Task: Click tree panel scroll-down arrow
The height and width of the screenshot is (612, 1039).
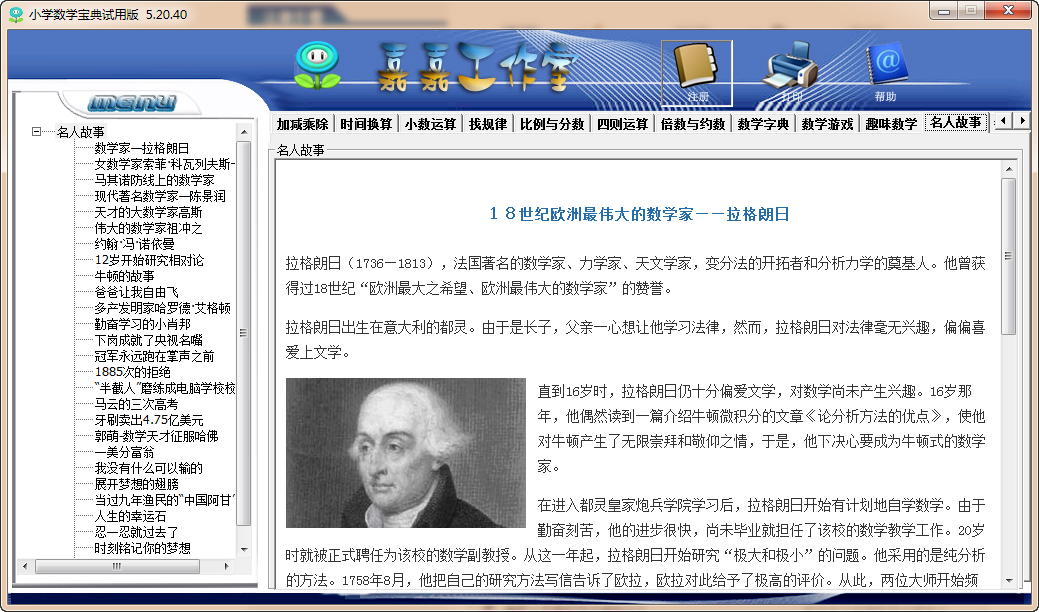Action: click(244, 550)
